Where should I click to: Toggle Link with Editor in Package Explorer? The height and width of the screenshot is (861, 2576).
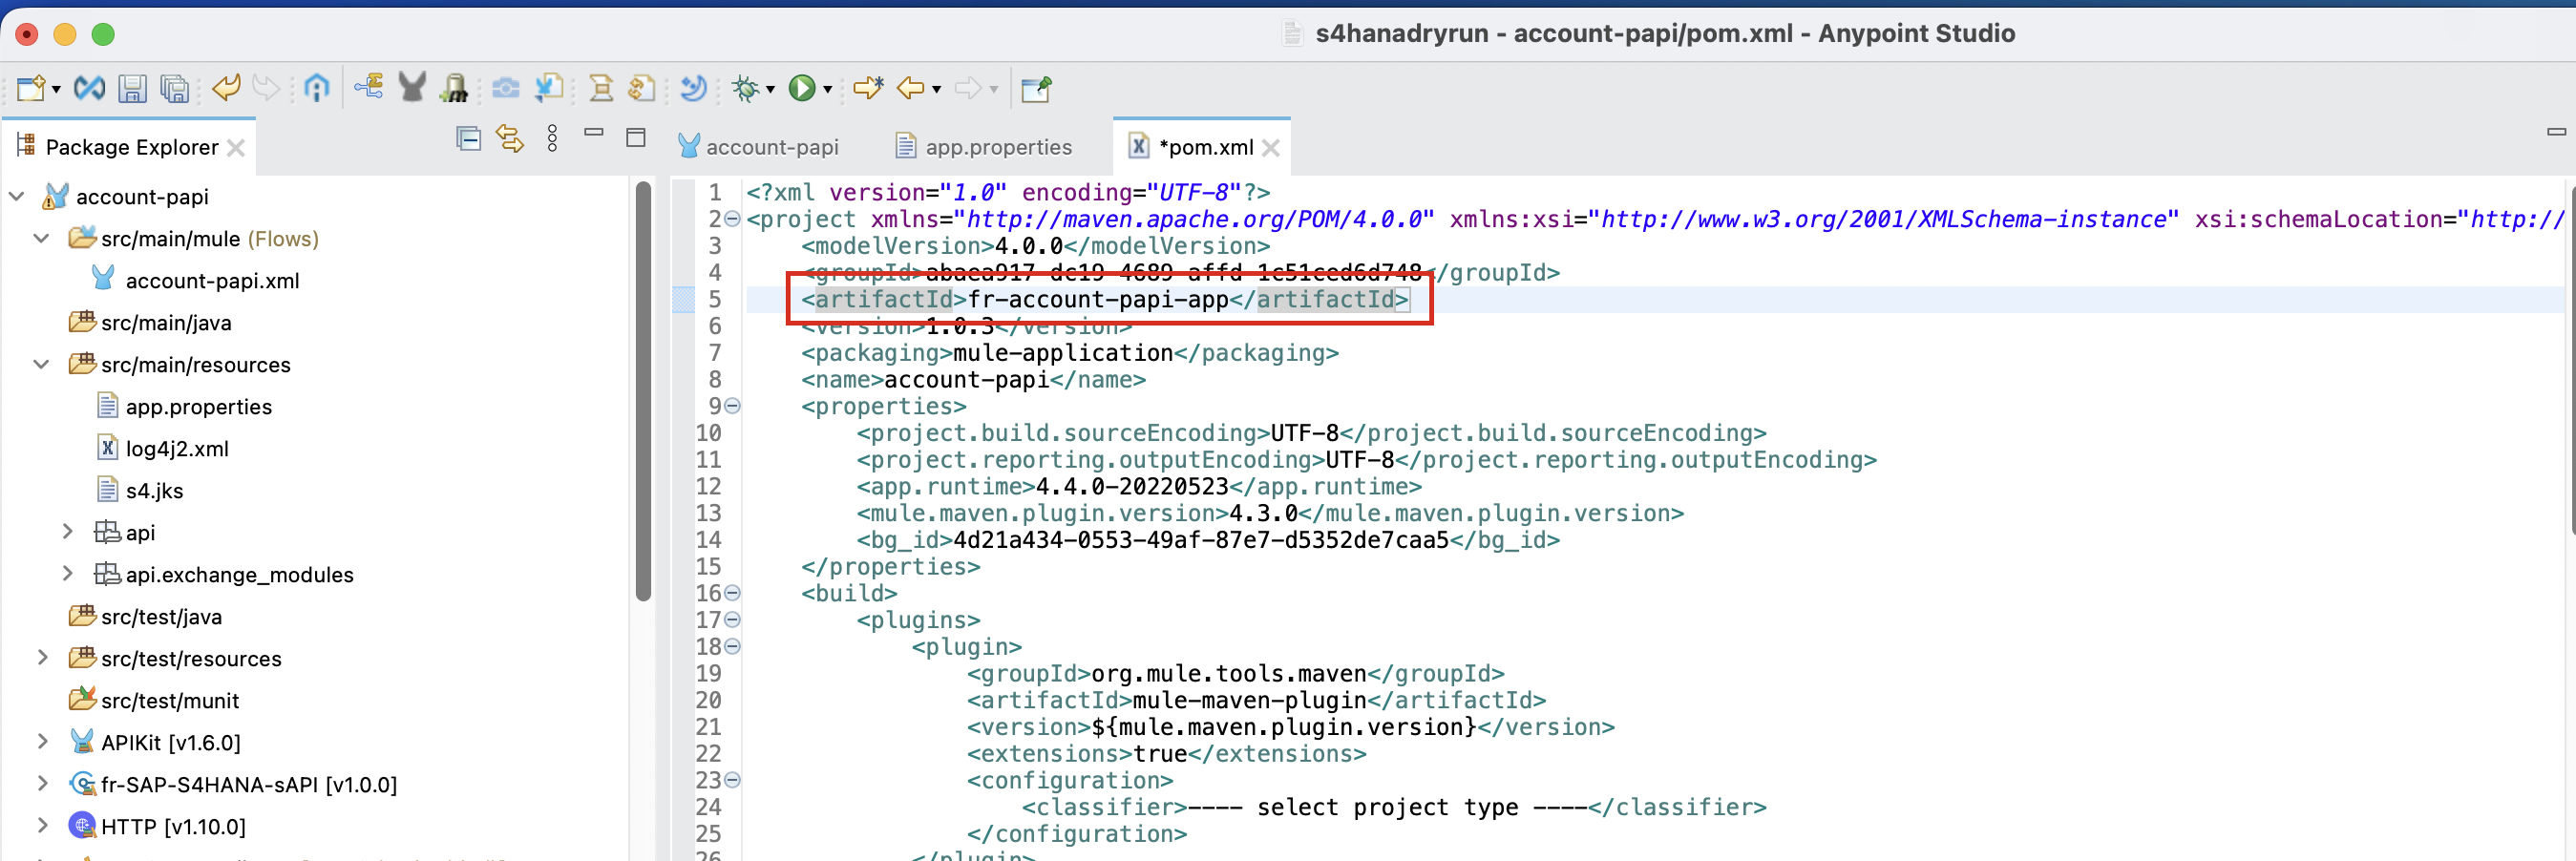point(510,139)
